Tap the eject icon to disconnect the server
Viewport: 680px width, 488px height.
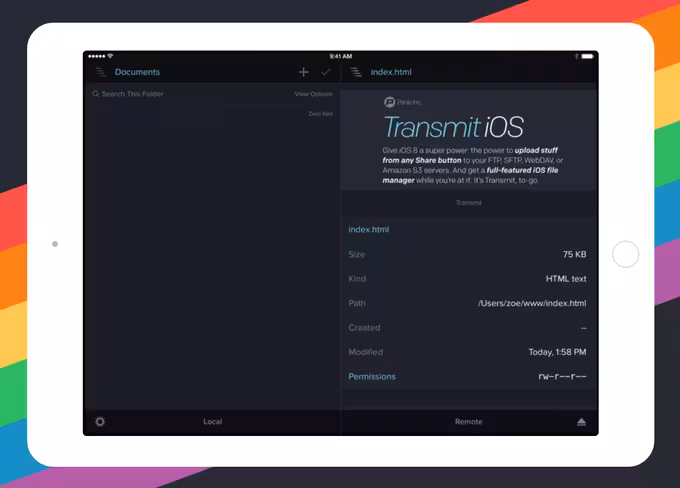tap(582, 422)
